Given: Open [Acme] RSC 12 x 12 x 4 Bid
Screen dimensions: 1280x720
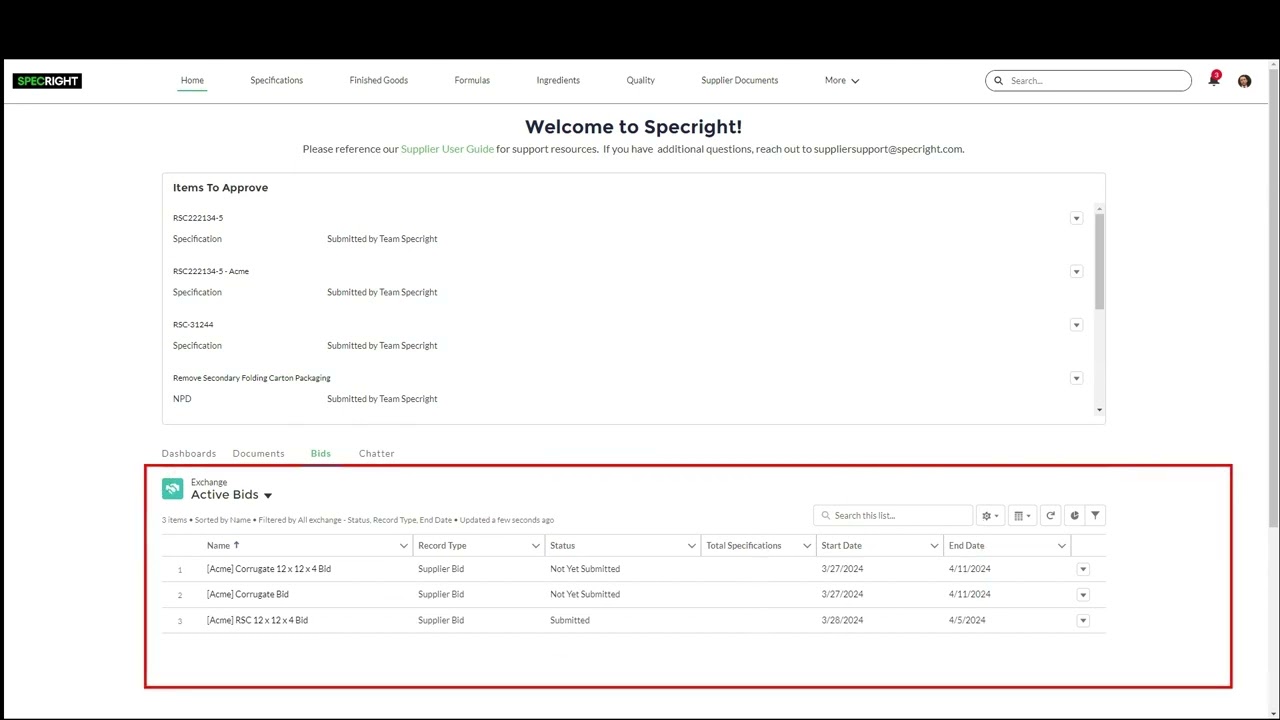Looking at the screenshot, I should point(257,621).
